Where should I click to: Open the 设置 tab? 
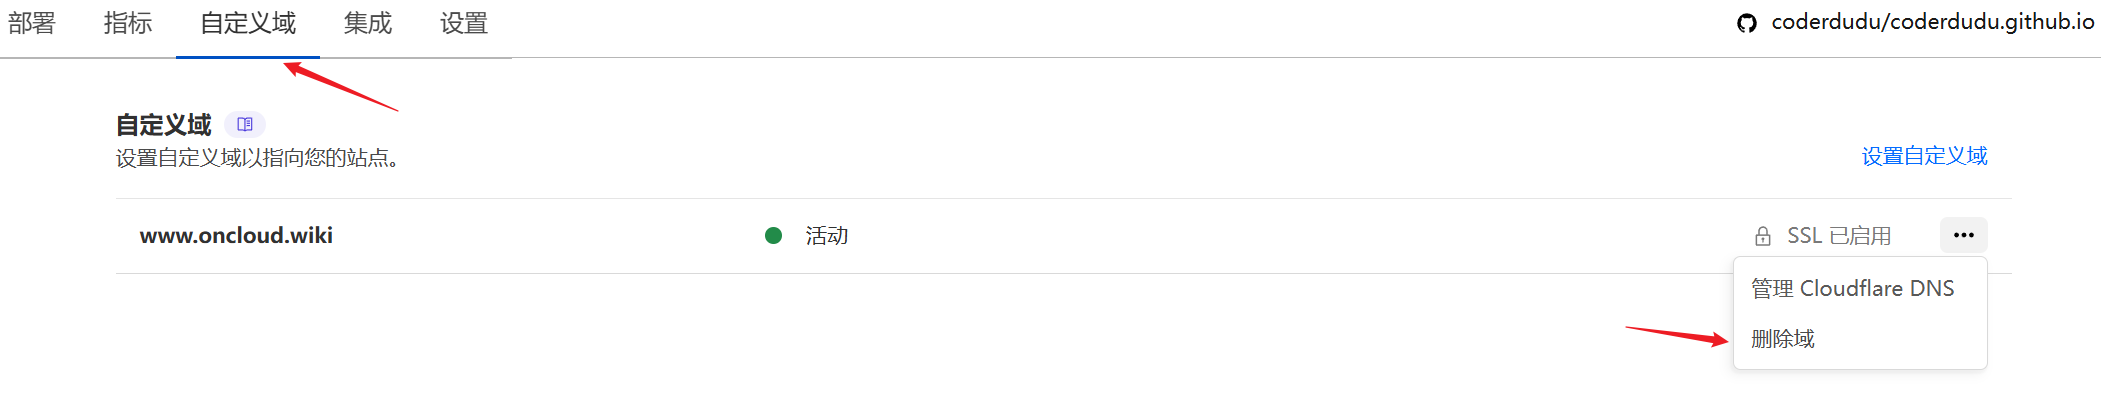[464, 23]
